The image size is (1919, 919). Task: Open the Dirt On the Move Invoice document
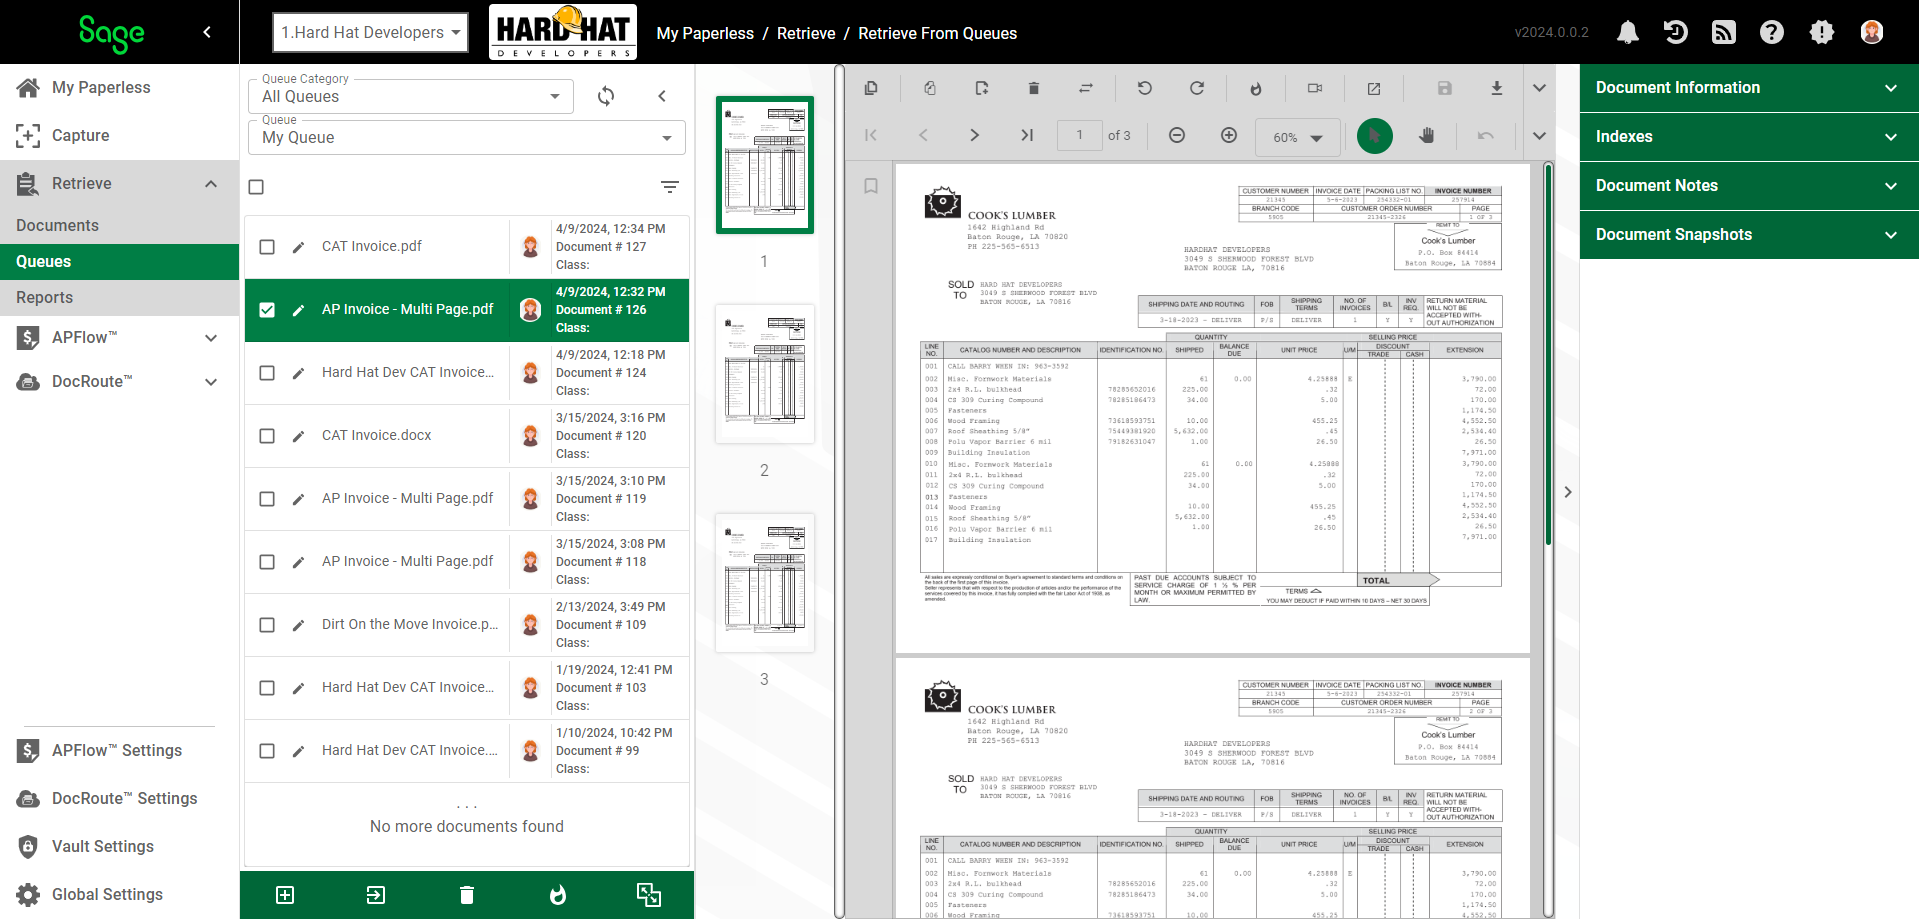(410, 625)
